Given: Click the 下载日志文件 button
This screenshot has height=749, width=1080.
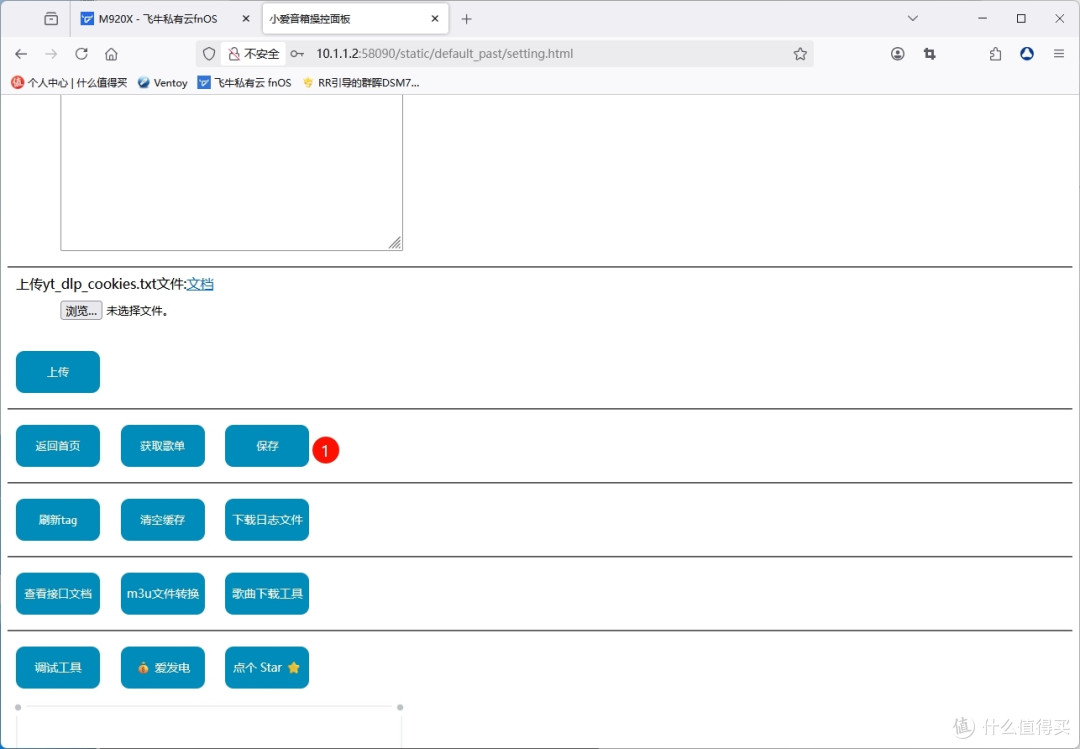Looking at the screenshot, I should click(x=267, y=520).
